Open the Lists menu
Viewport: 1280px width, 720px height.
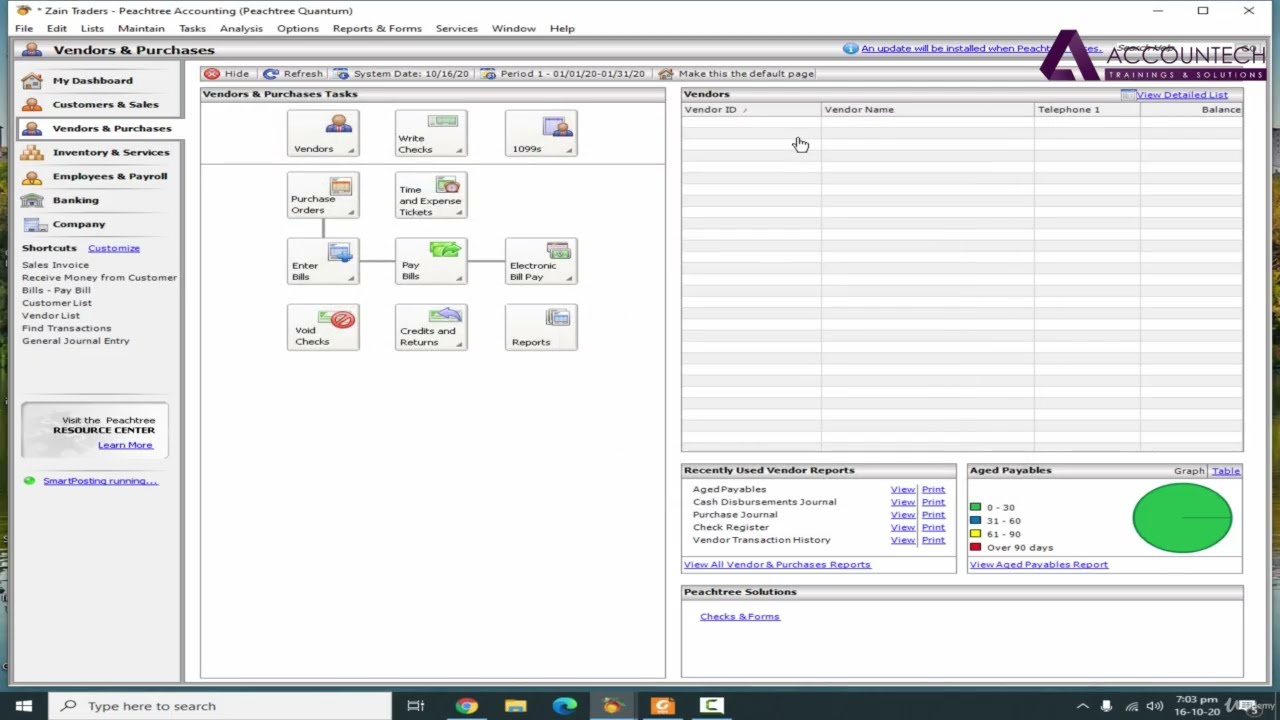(x=92, y=28)
